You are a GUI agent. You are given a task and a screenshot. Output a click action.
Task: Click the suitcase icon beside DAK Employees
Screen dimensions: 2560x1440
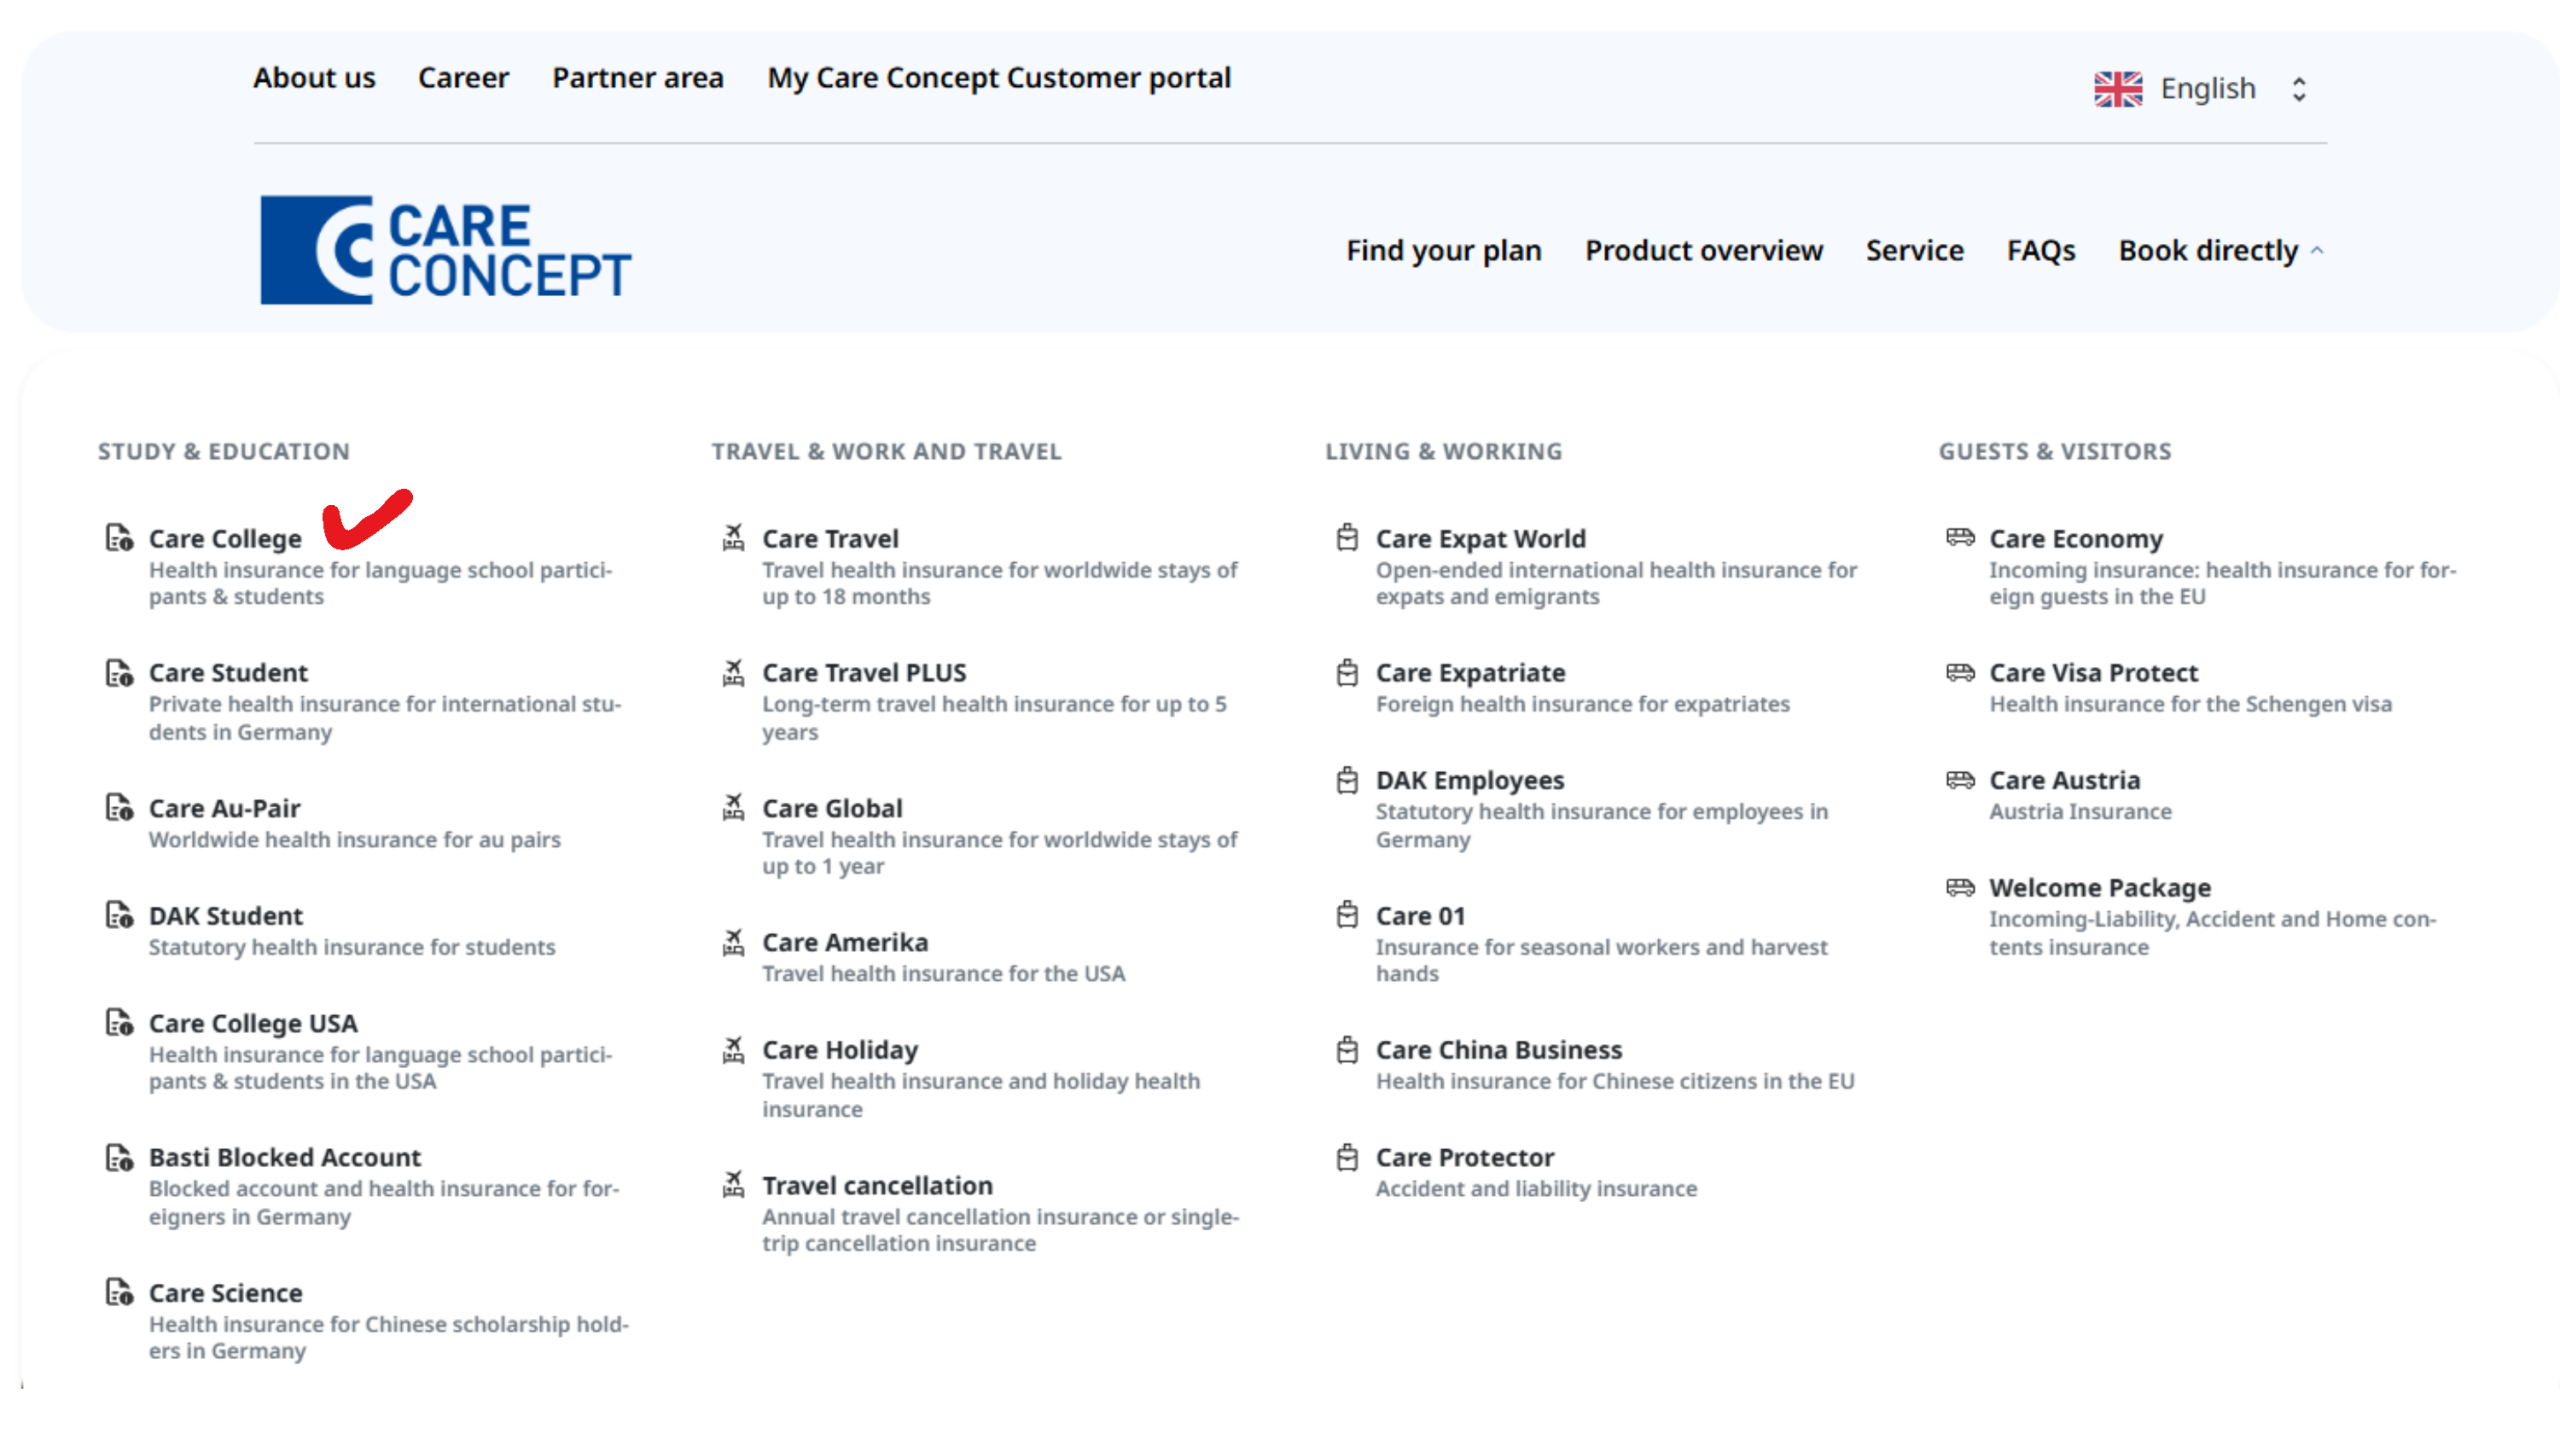pos(1347,780)
